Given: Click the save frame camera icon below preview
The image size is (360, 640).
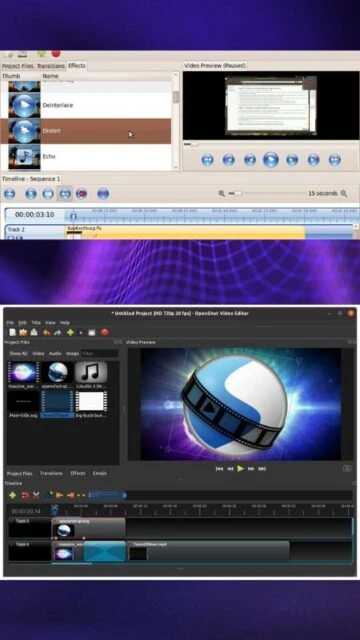Looking at the screenshot, I should point(347,469).
